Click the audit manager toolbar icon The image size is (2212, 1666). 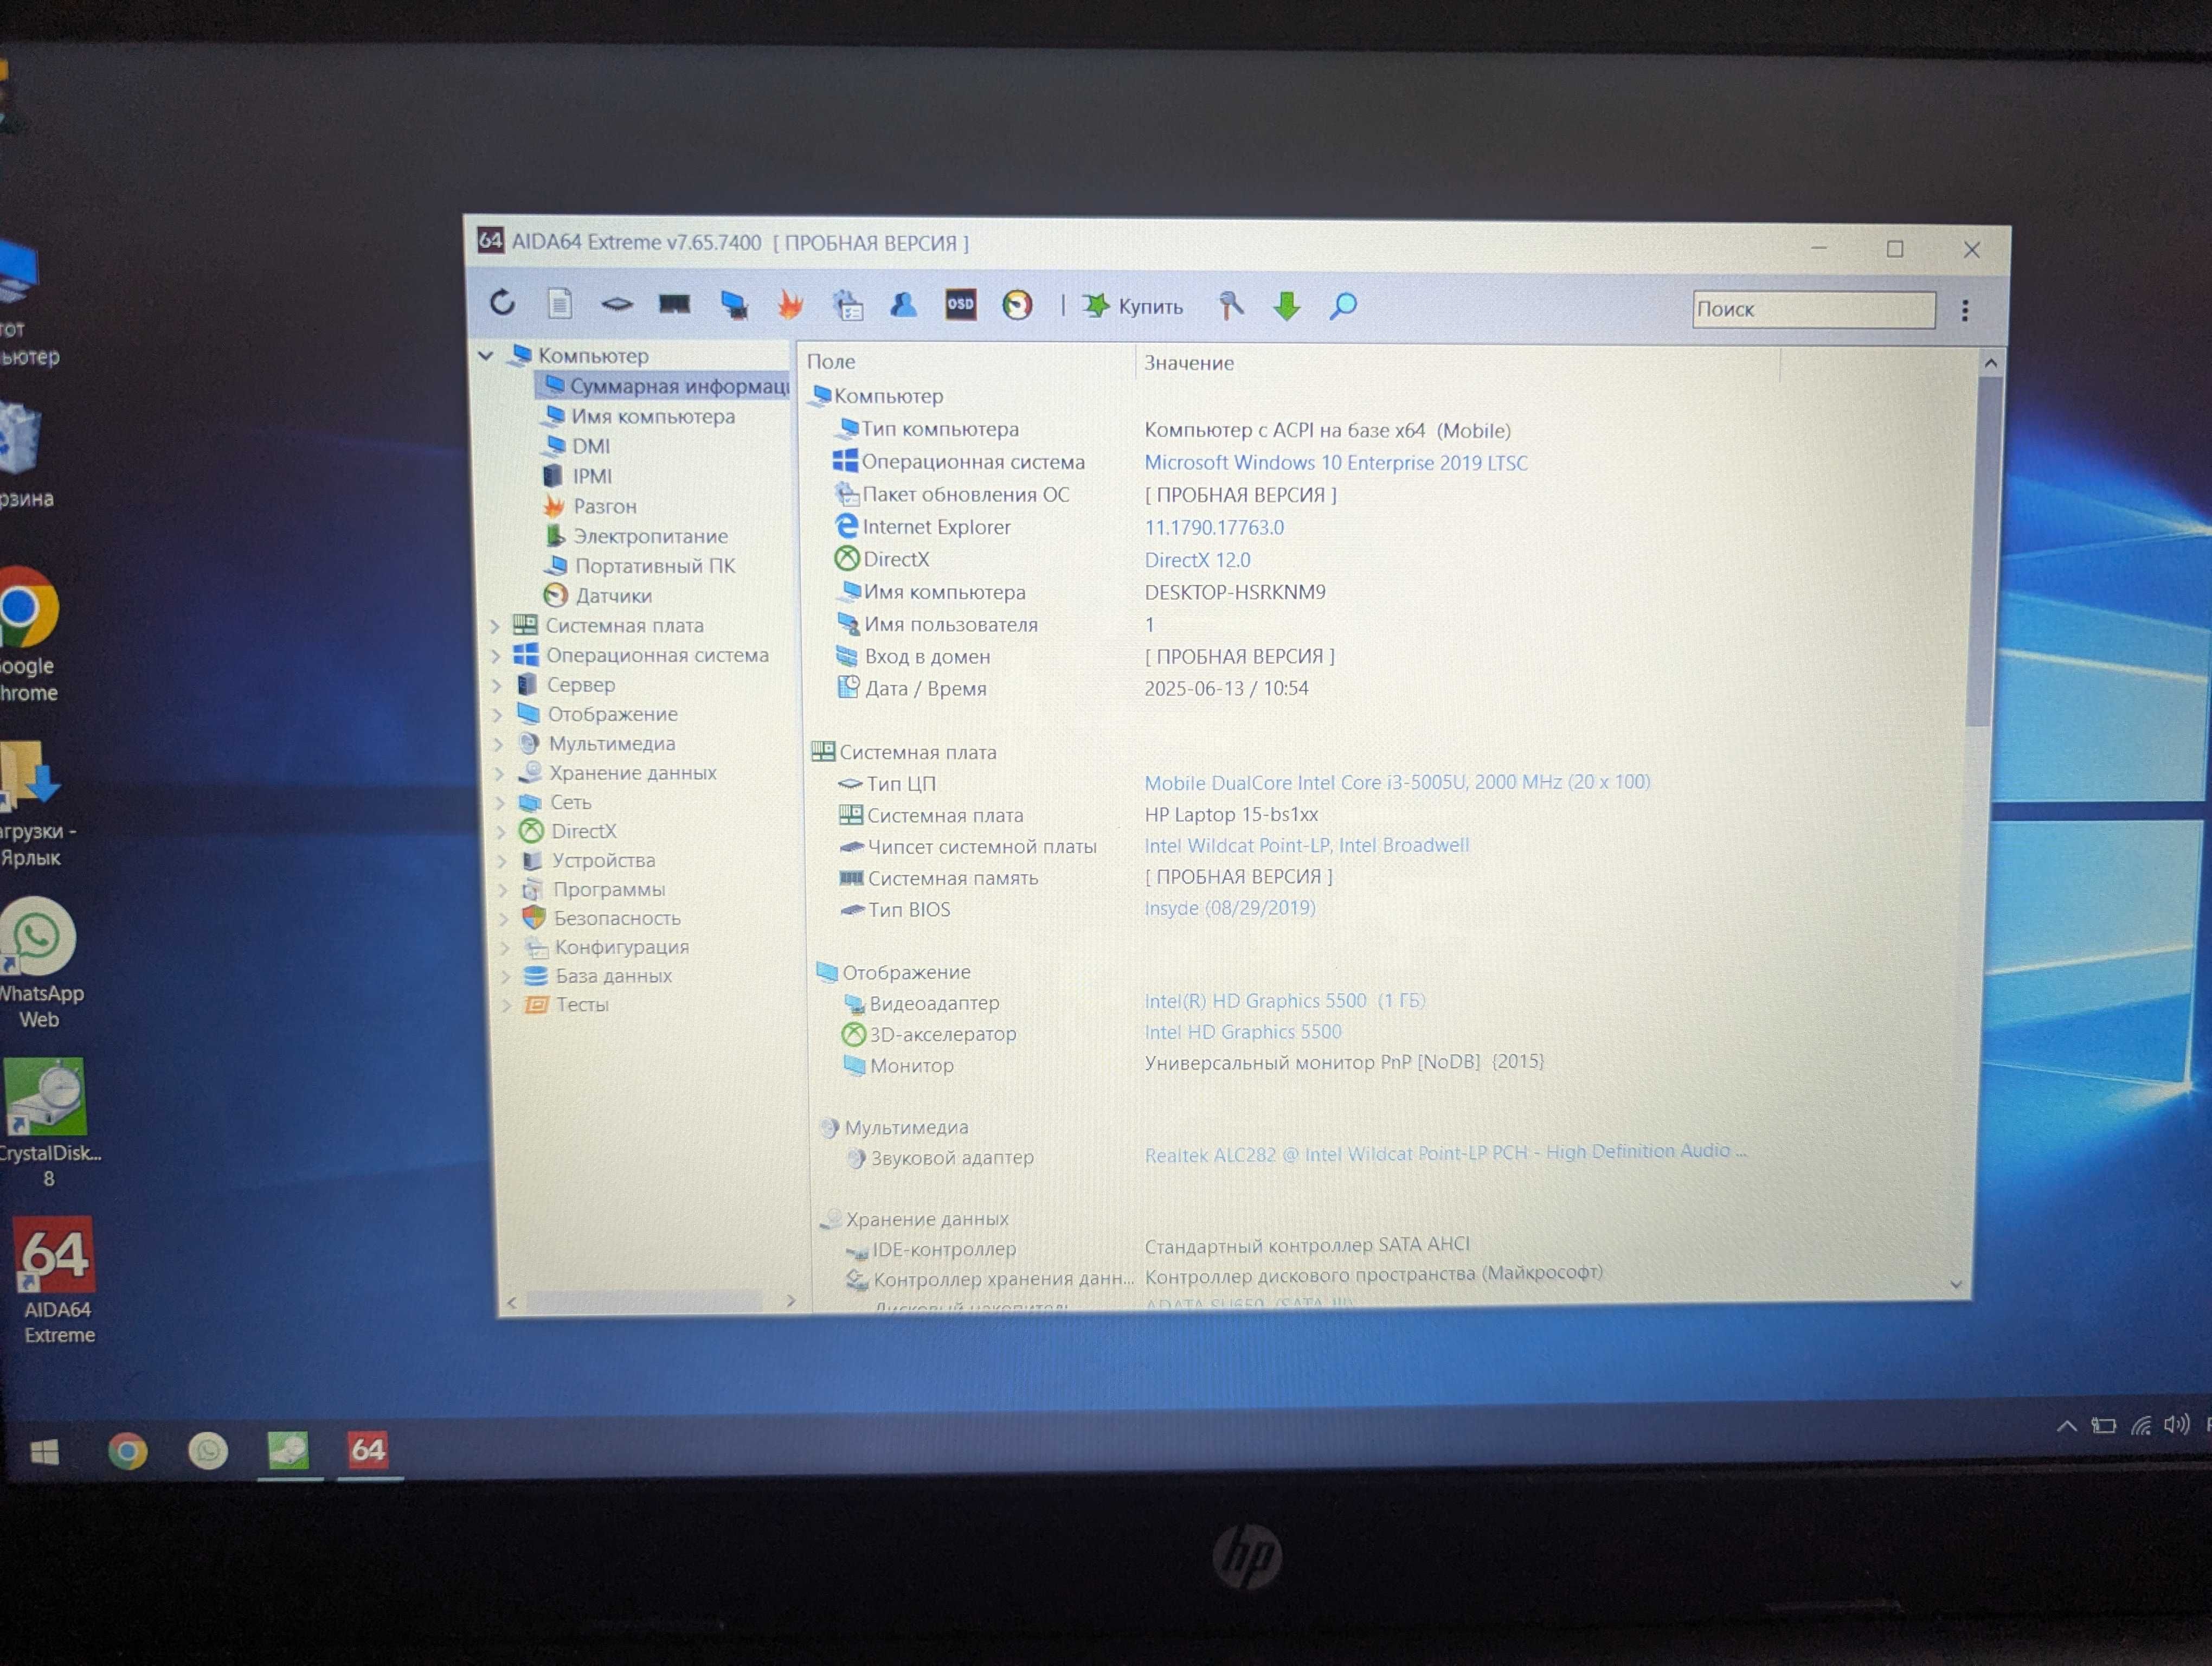848,305
